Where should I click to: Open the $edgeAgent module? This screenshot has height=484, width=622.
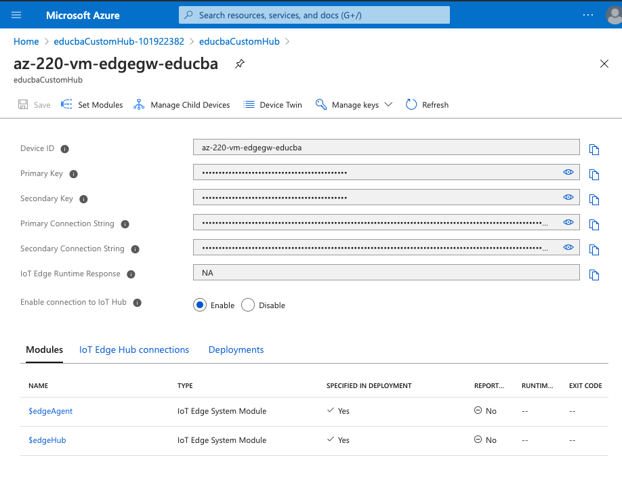(x=50, y=411)
